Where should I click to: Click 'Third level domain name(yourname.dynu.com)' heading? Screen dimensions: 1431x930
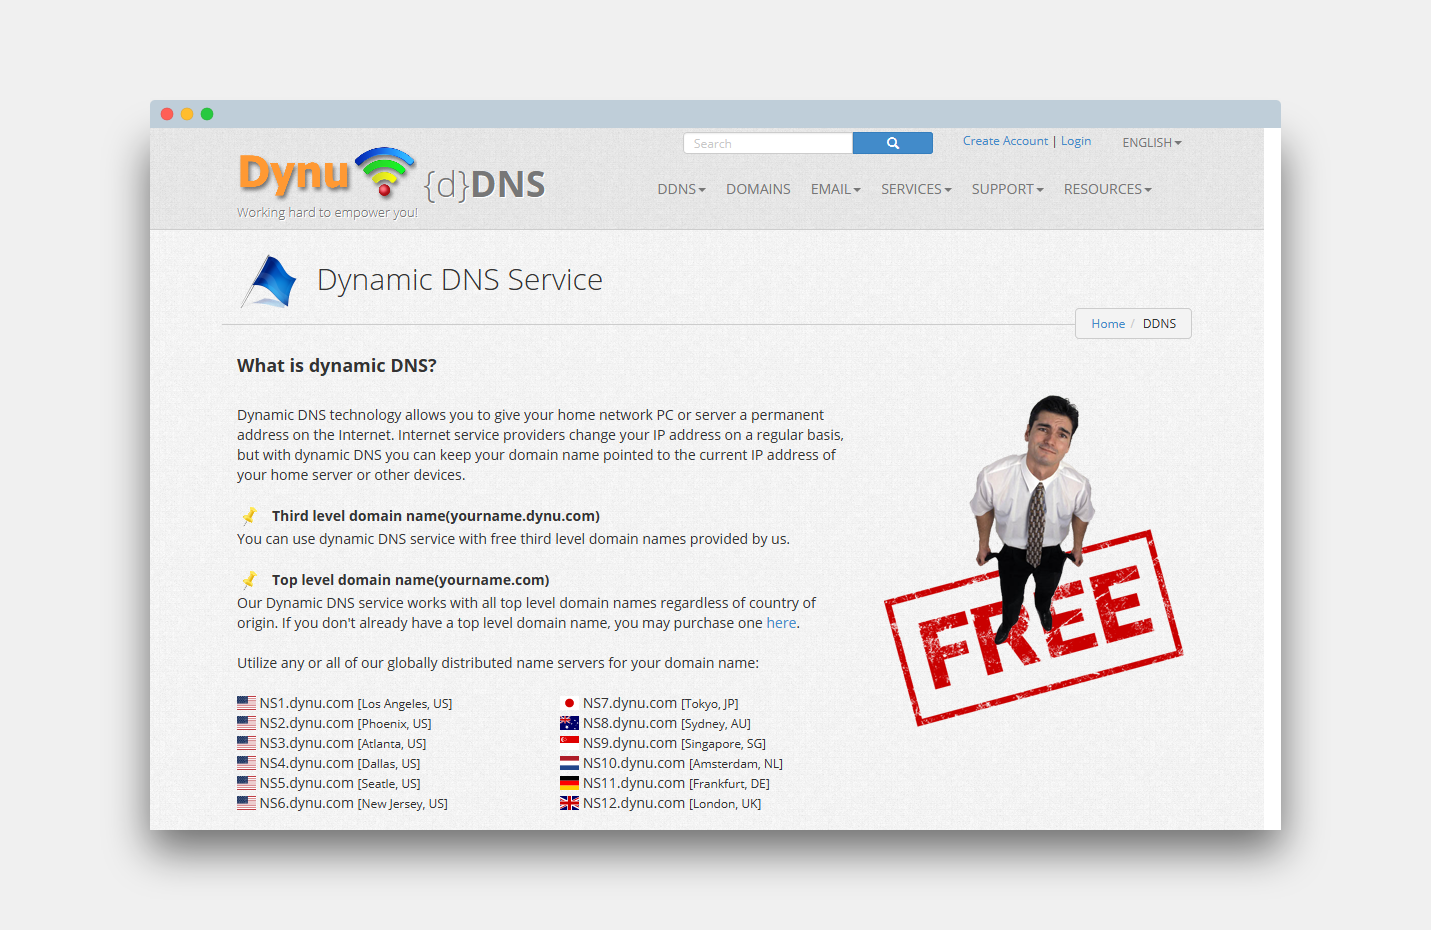coord(436,516)
